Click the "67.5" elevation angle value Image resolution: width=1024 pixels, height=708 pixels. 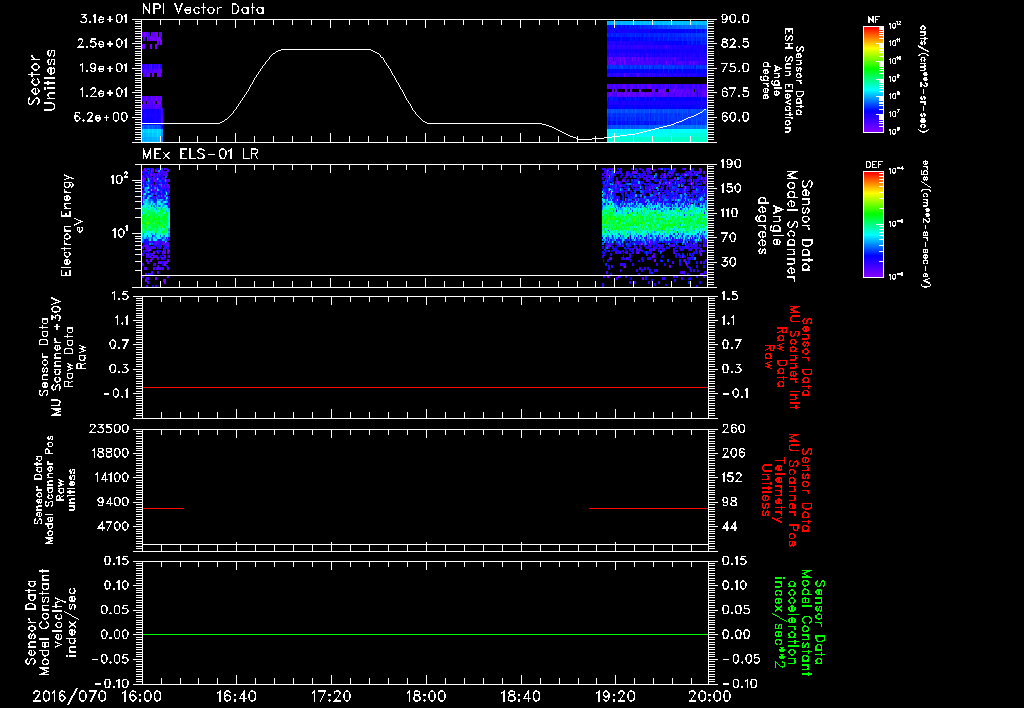(735, 93)
